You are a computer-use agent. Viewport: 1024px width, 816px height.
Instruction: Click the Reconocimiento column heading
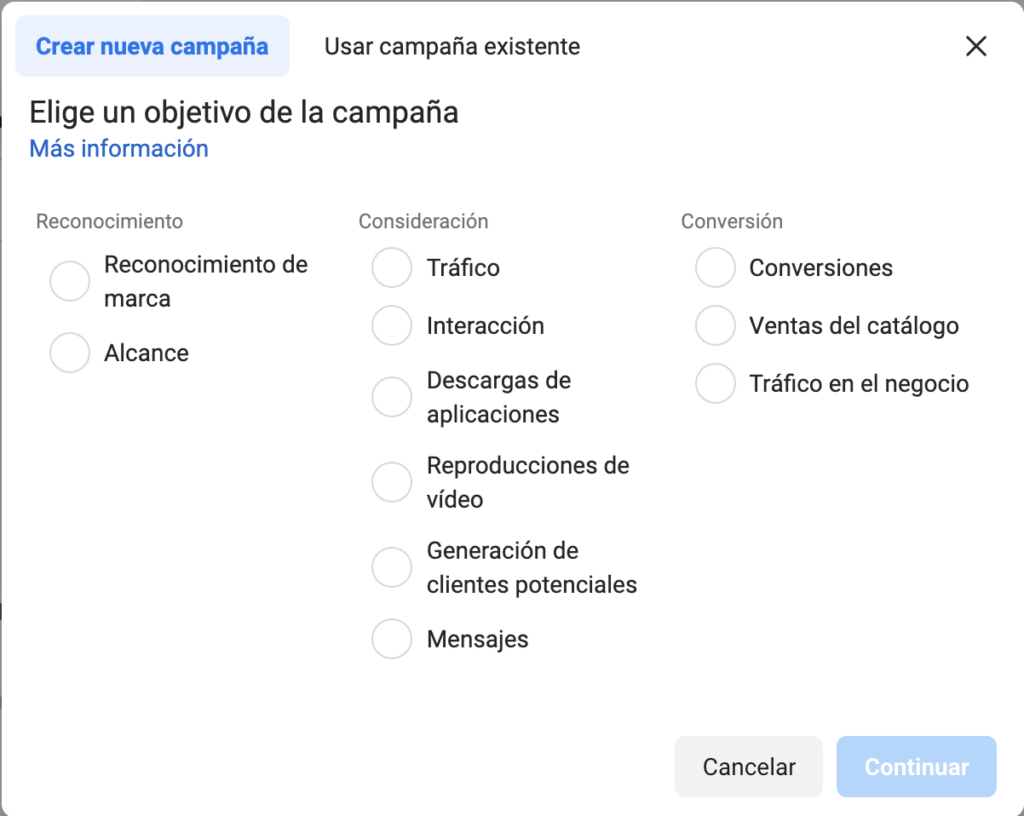110,221
